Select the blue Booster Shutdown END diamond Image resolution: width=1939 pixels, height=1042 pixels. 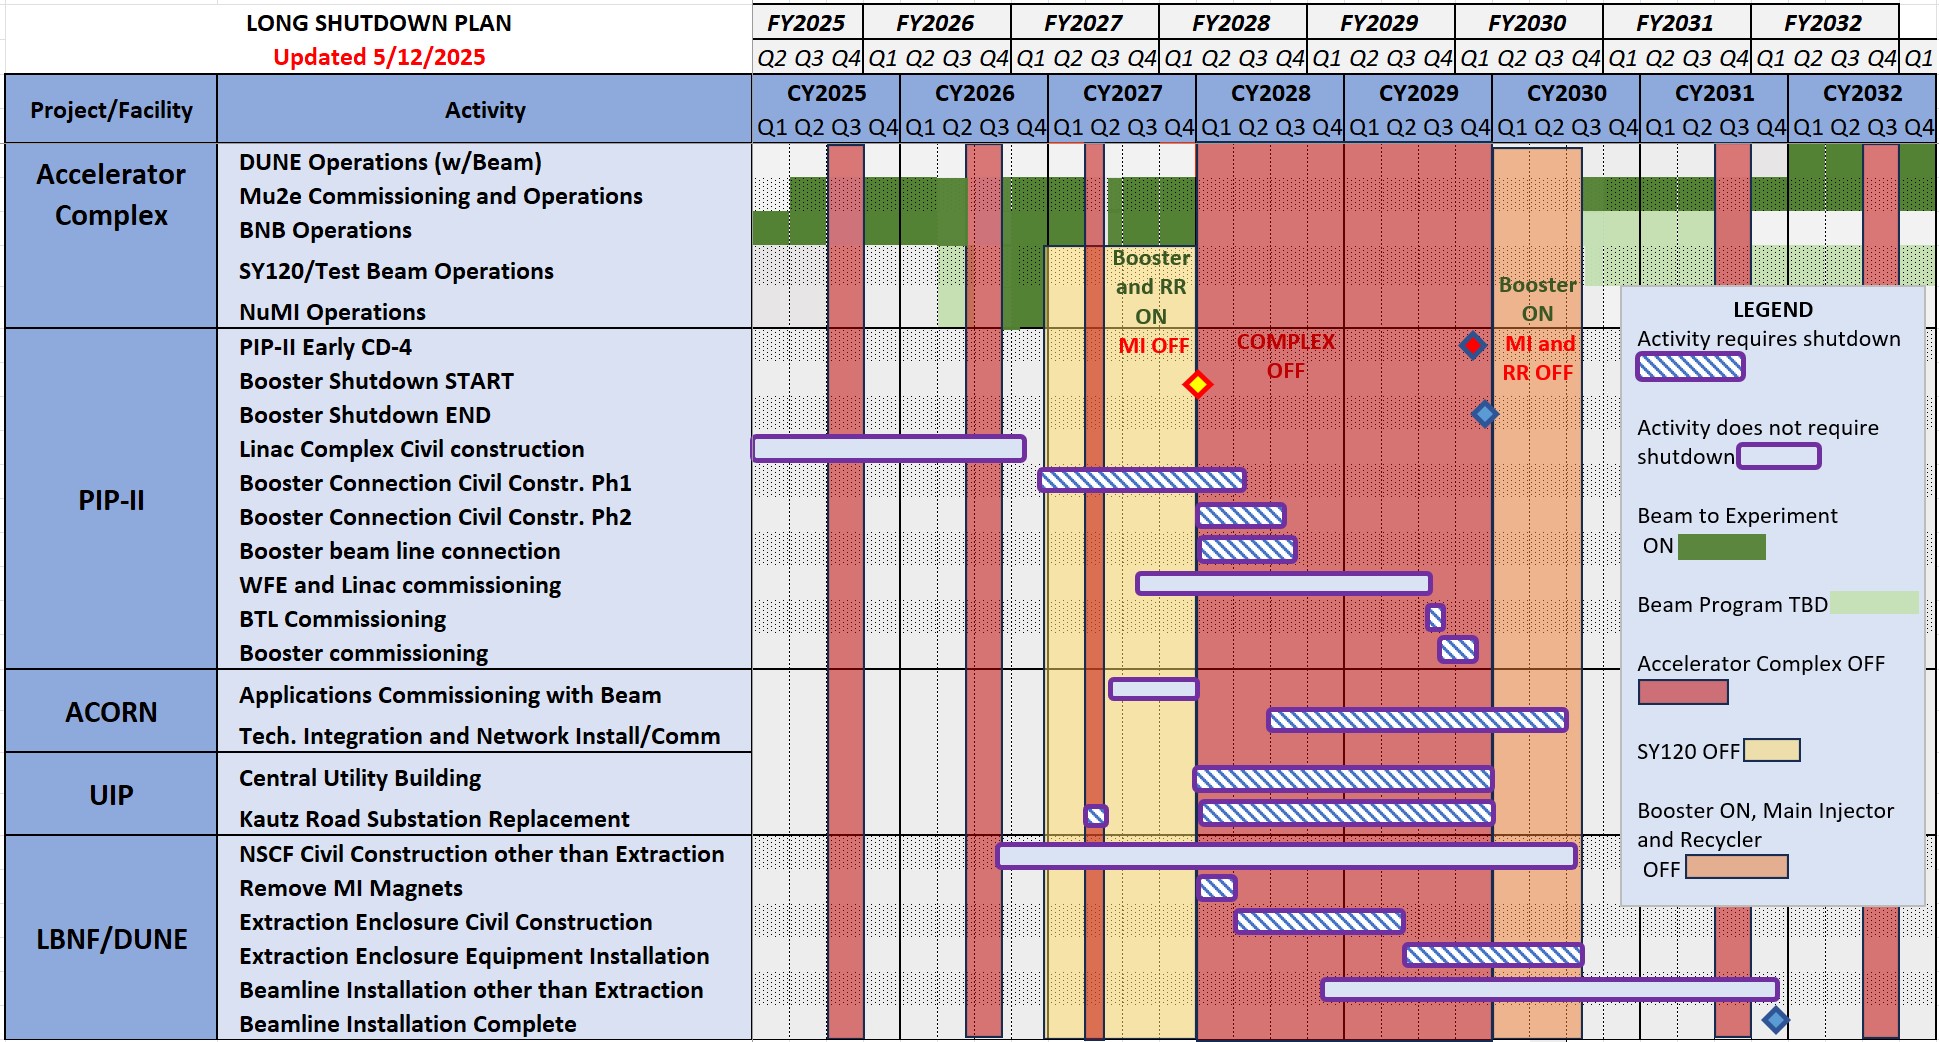click(x=1484, y=414)
